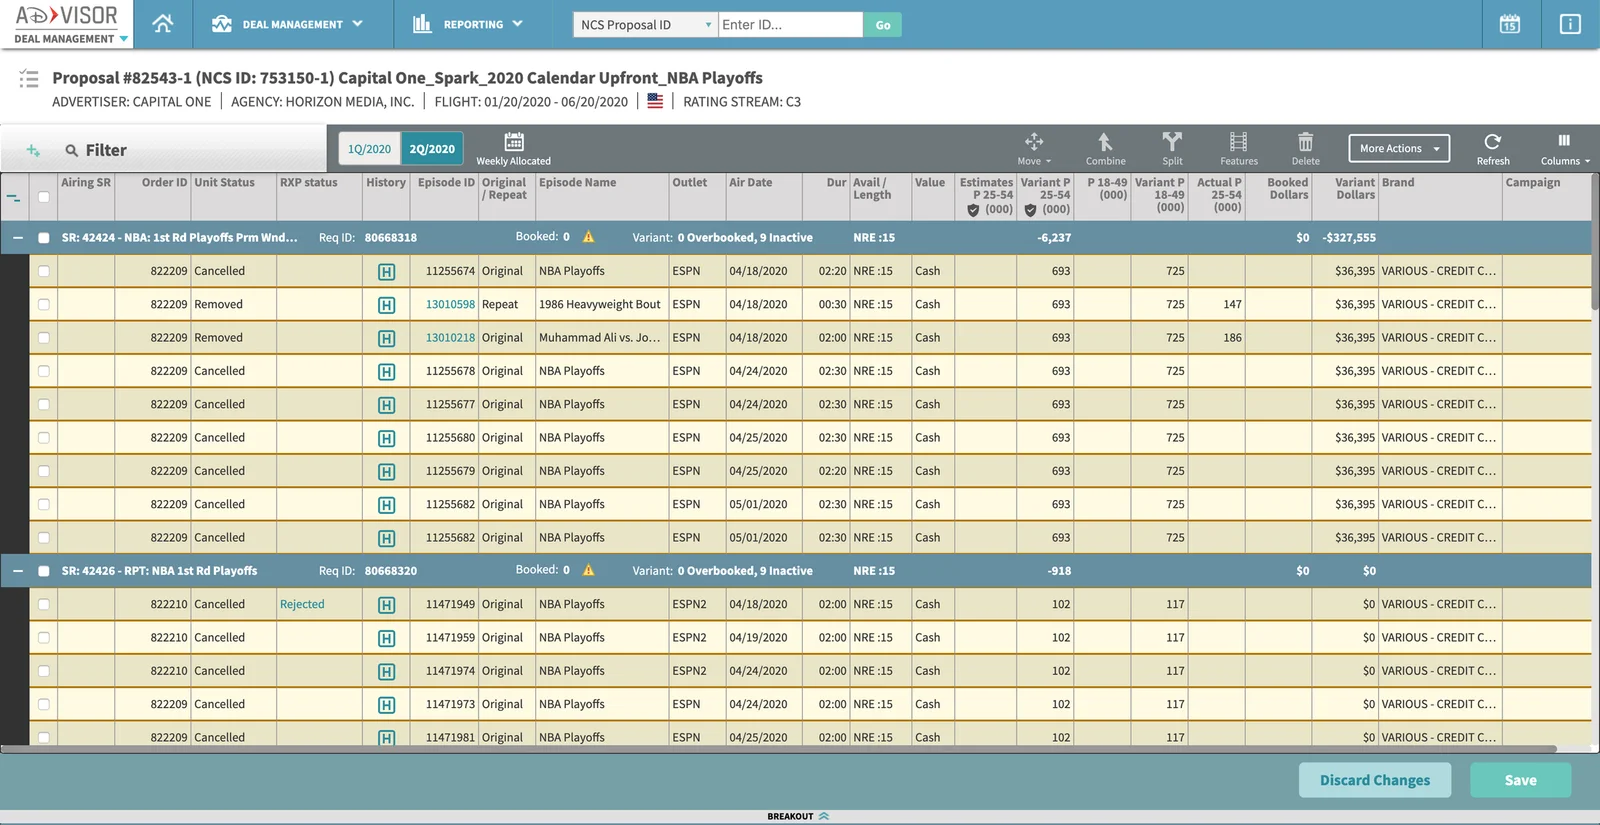Check row checkbox for episode 13010598
Image resolution: width=1600 pixels, height=825 pixels.
[43, 304]
